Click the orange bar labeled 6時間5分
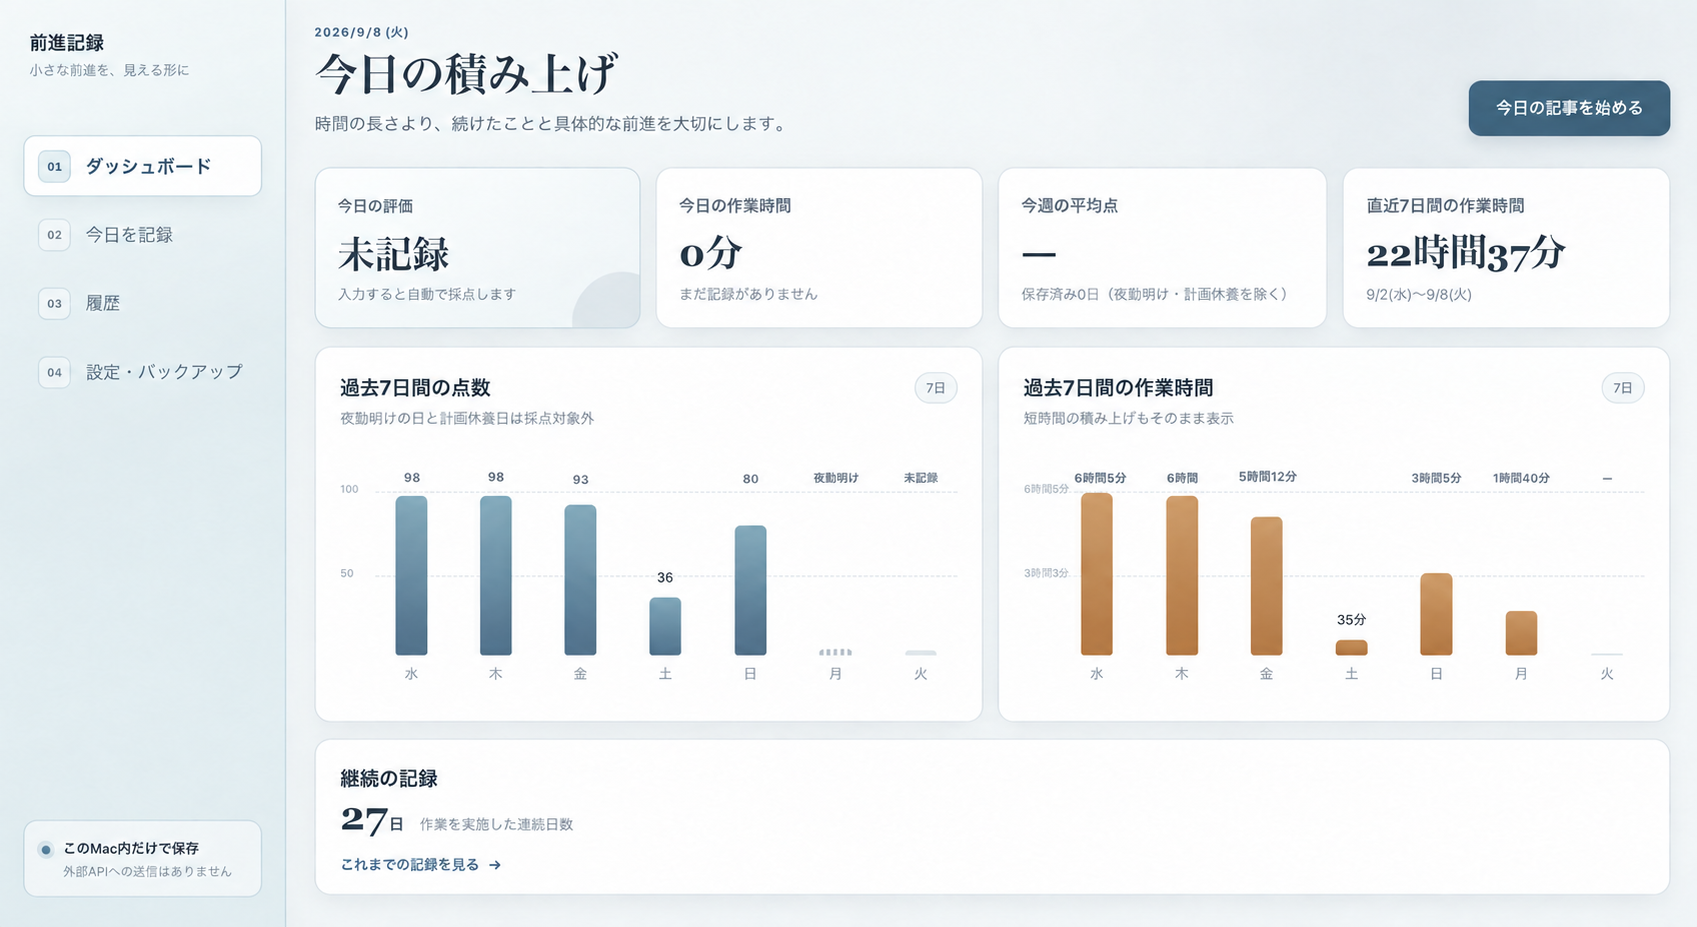Screen dimensions: 1697x927 1097,574
